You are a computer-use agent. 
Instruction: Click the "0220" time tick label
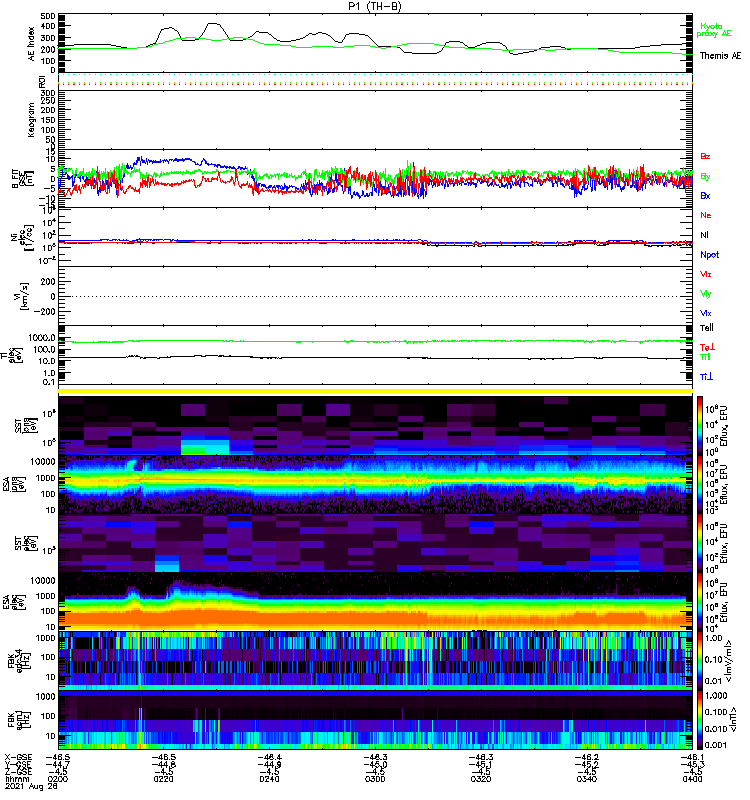tap(163, 780)
